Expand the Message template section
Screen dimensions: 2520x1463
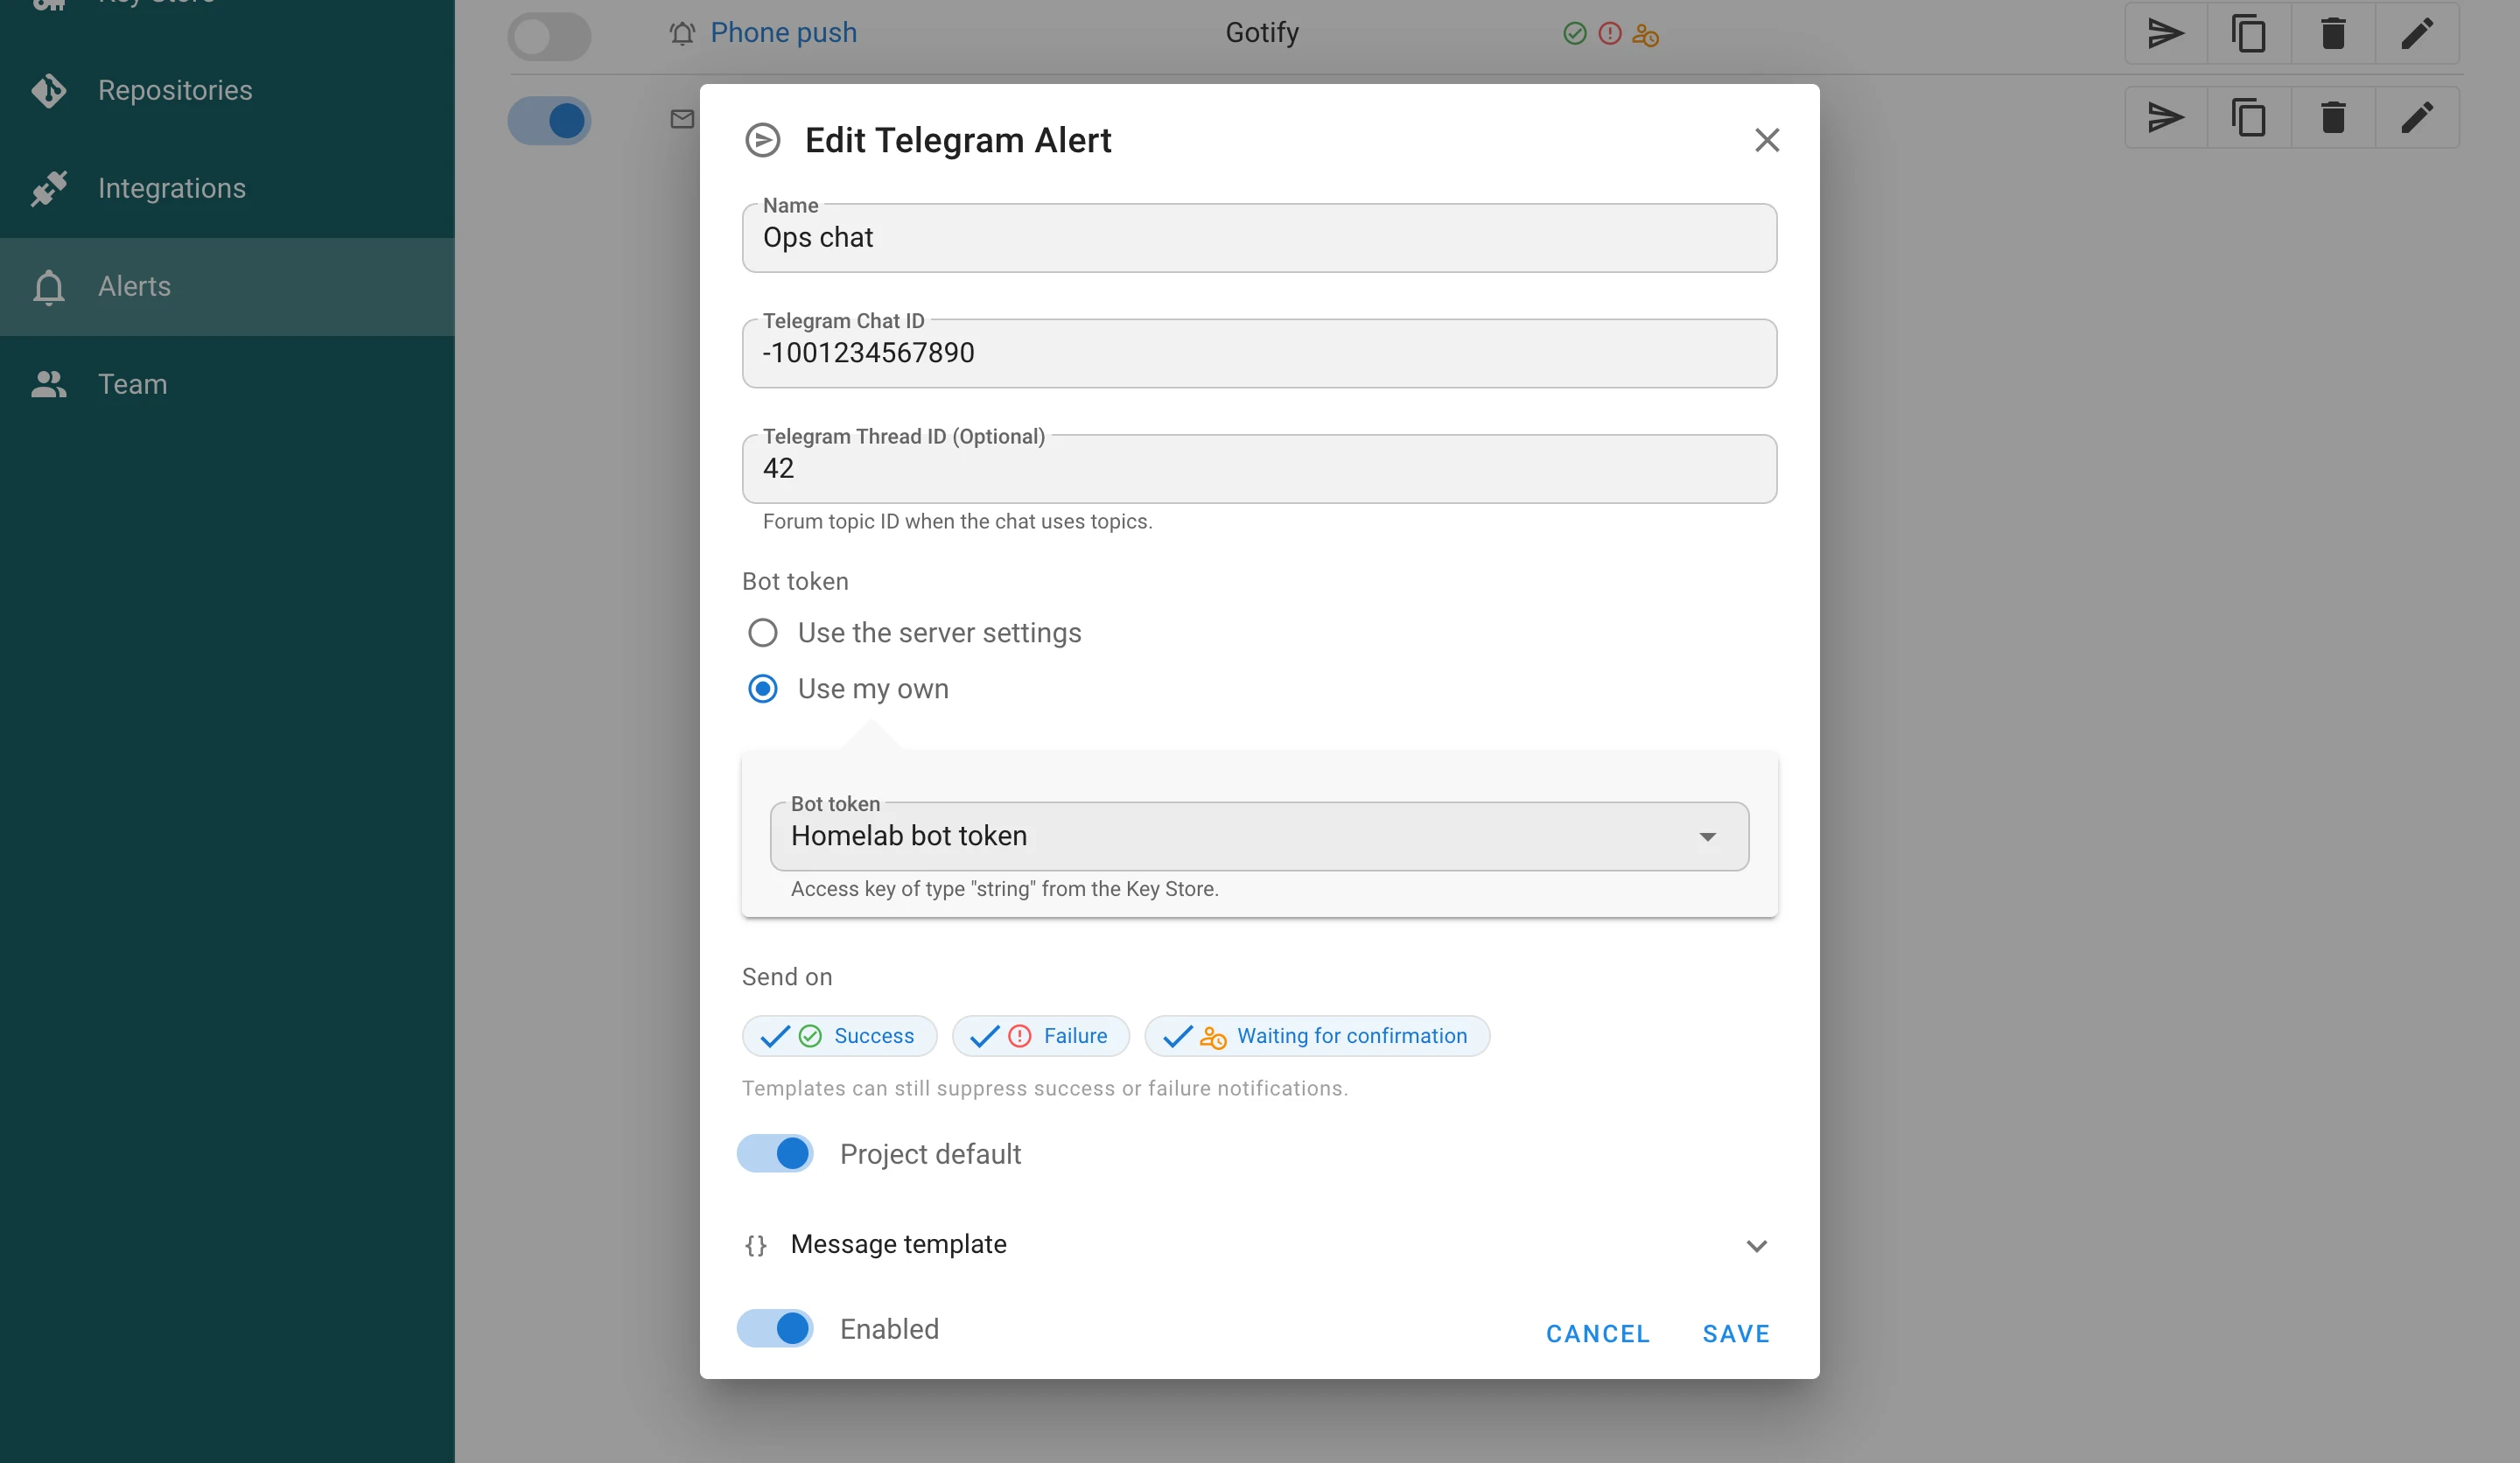1259,1244
